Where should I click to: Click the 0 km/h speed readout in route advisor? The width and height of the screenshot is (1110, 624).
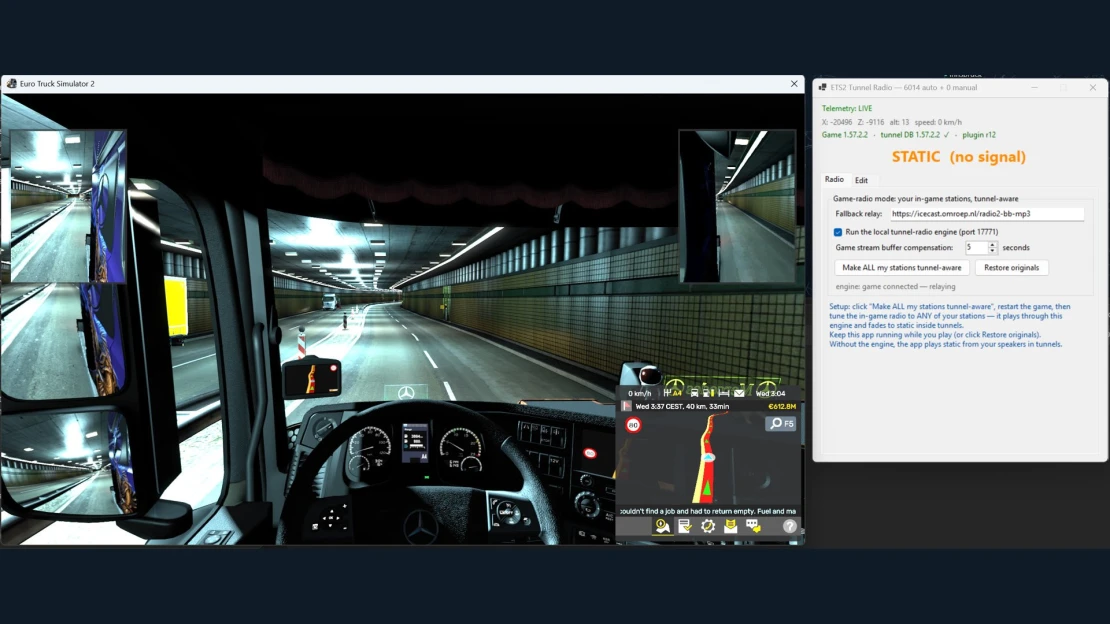pos(639,393)
